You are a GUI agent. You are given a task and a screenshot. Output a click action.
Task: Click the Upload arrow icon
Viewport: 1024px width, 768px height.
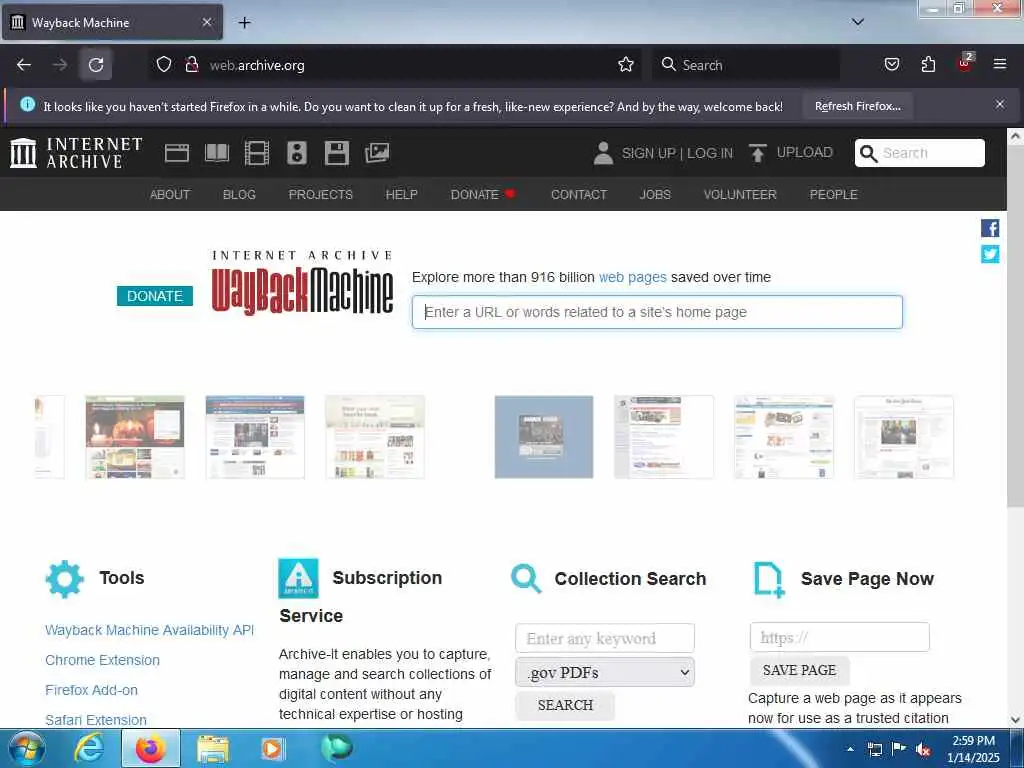(758, 153)
